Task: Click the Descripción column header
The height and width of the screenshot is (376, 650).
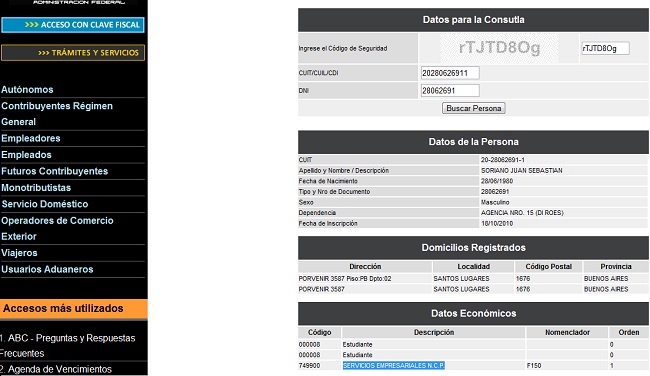Action: pyautogui.click(x=434, y=332)
